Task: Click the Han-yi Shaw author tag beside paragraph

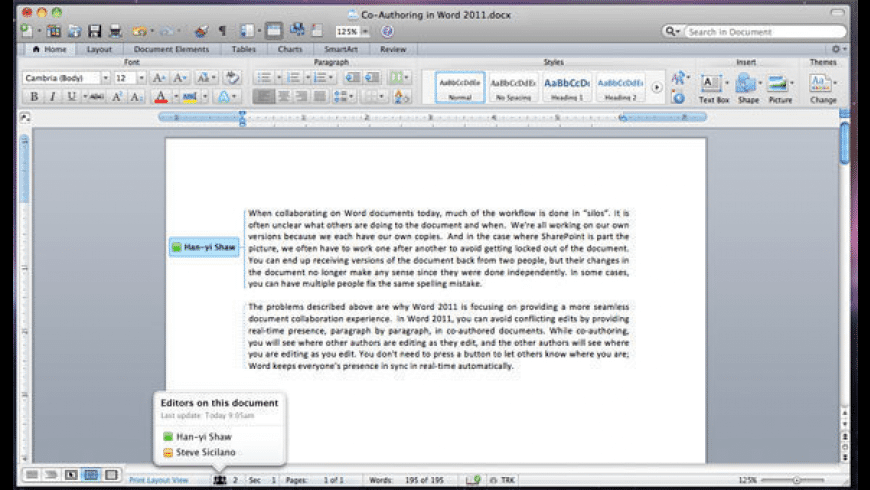Action: 204,247
